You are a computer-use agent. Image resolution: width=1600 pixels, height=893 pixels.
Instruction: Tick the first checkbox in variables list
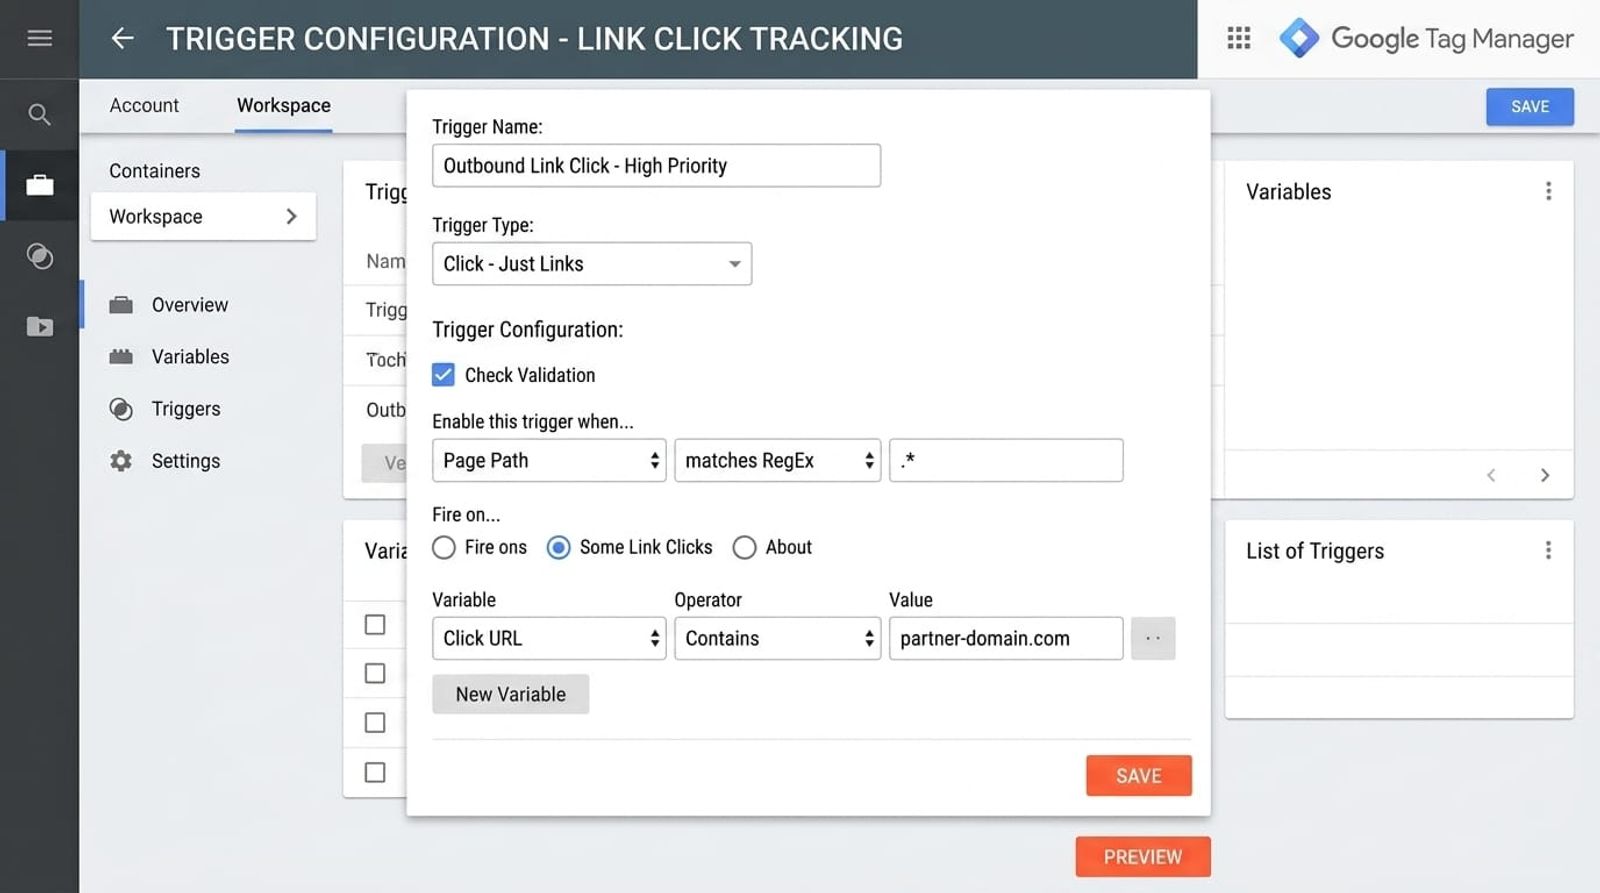point(375,625)
